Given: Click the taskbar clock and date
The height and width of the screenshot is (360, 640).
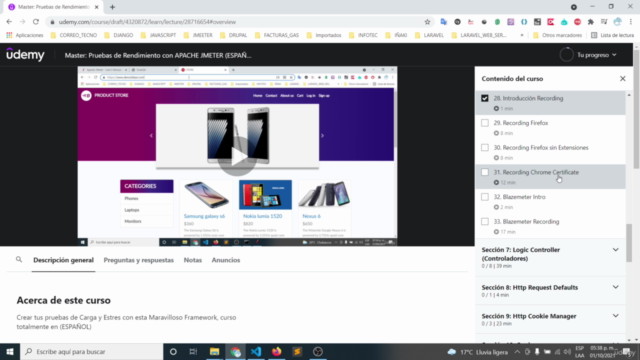Looking at the screenshot, I should click(602, 352).
